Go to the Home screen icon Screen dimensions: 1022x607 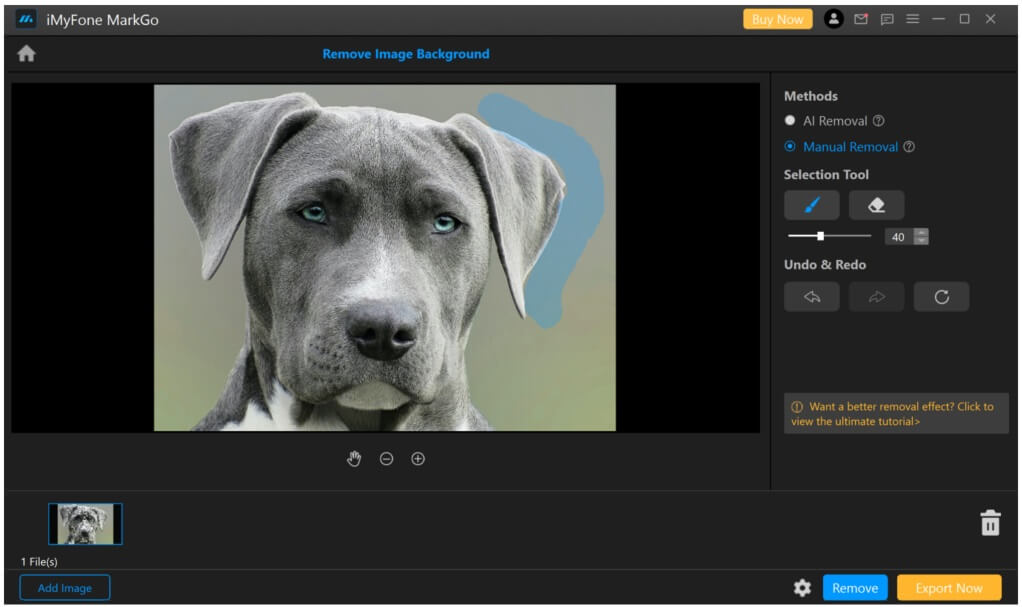click(x=26, y=53)
